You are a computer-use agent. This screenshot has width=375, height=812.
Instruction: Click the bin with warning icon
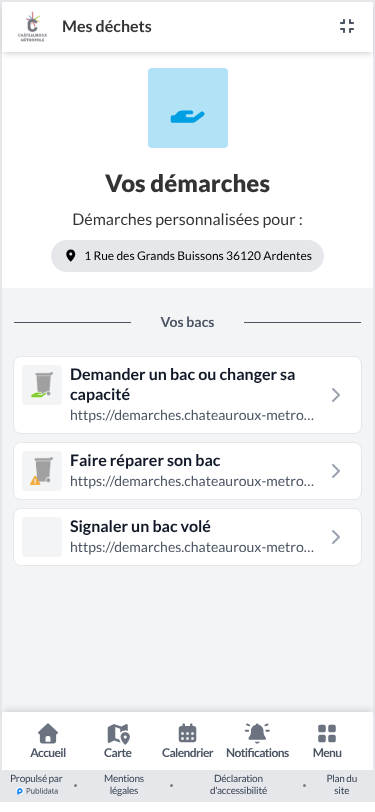42,471
